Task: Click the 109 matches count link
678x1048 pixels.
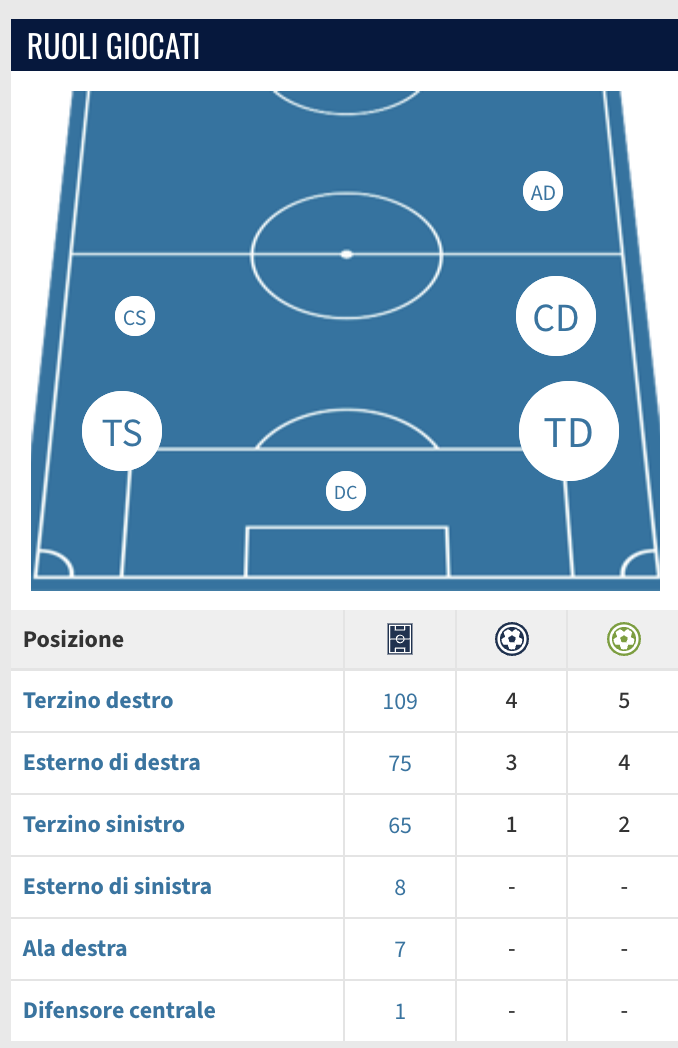Action: click(400, 701)
